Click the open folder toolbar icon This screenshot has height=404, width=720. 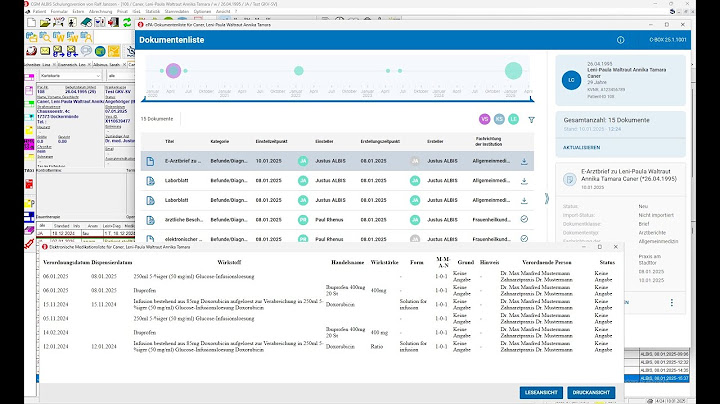point(45,22)
